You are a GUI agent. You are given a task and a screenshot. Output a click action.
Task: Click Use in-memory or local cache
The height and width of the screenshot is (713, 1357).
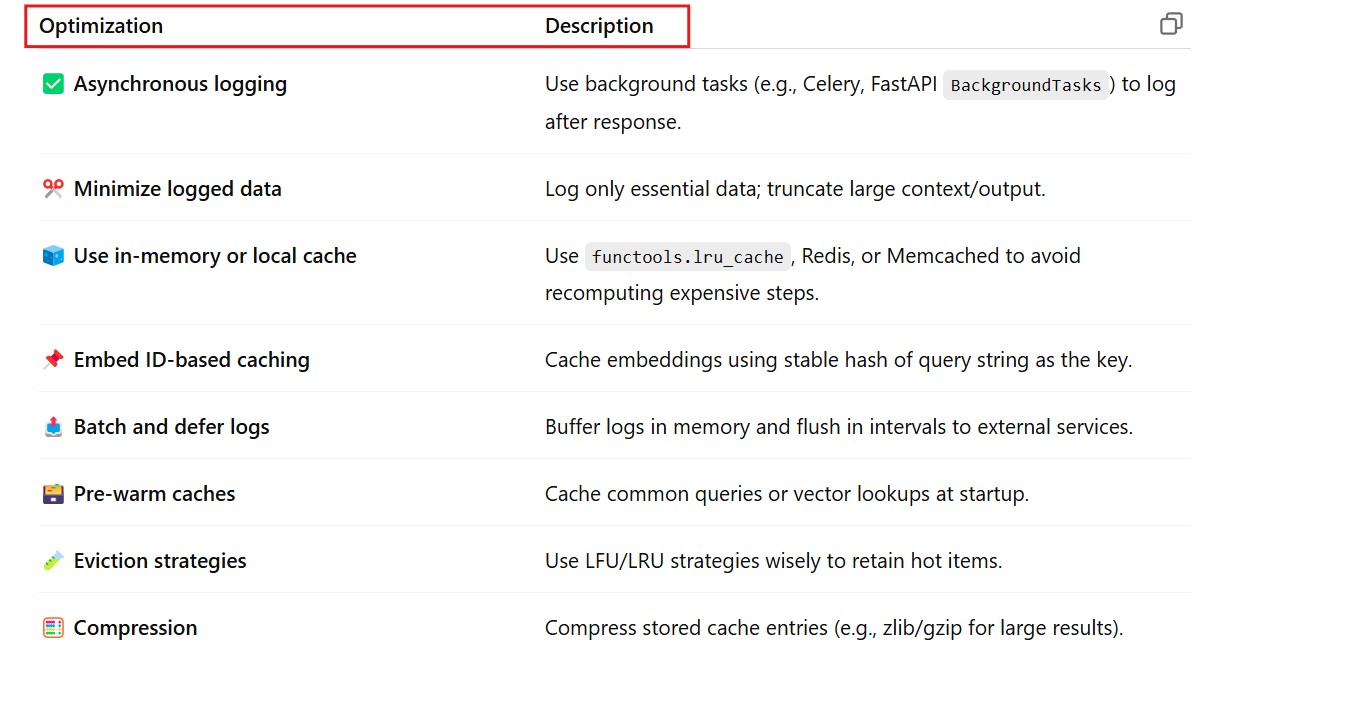(x=215, y=256)
